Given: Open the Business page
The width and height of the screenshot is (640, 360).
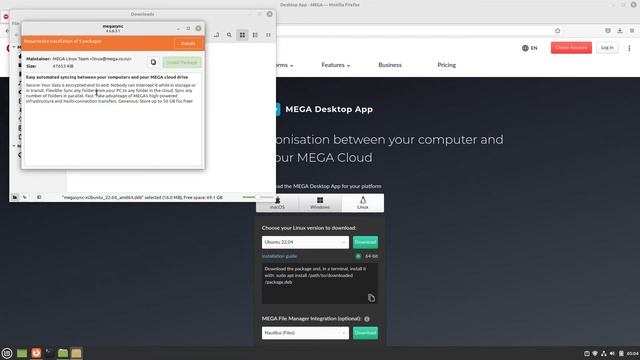Looking at the screenshot, I should coord(390,65).
